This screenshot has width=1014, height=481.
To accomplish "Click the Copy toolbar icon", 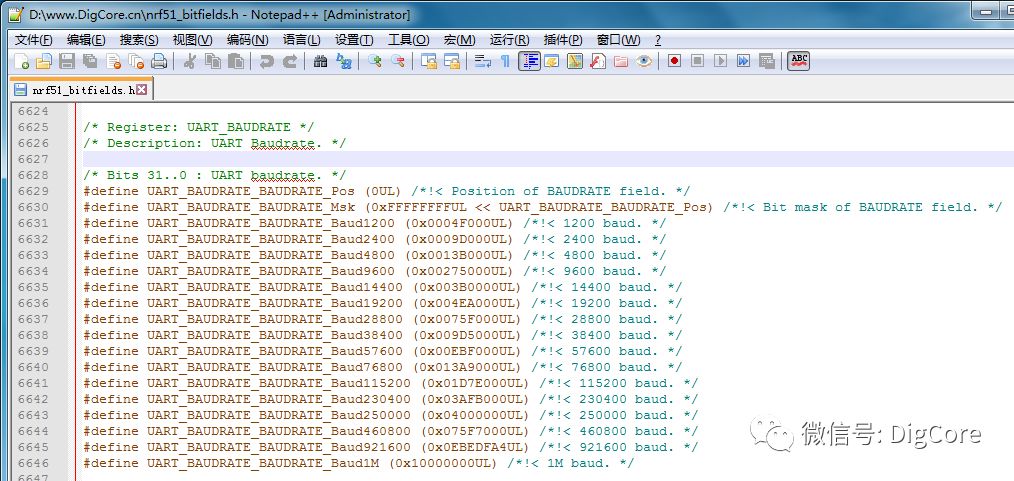I will (212, 61).
